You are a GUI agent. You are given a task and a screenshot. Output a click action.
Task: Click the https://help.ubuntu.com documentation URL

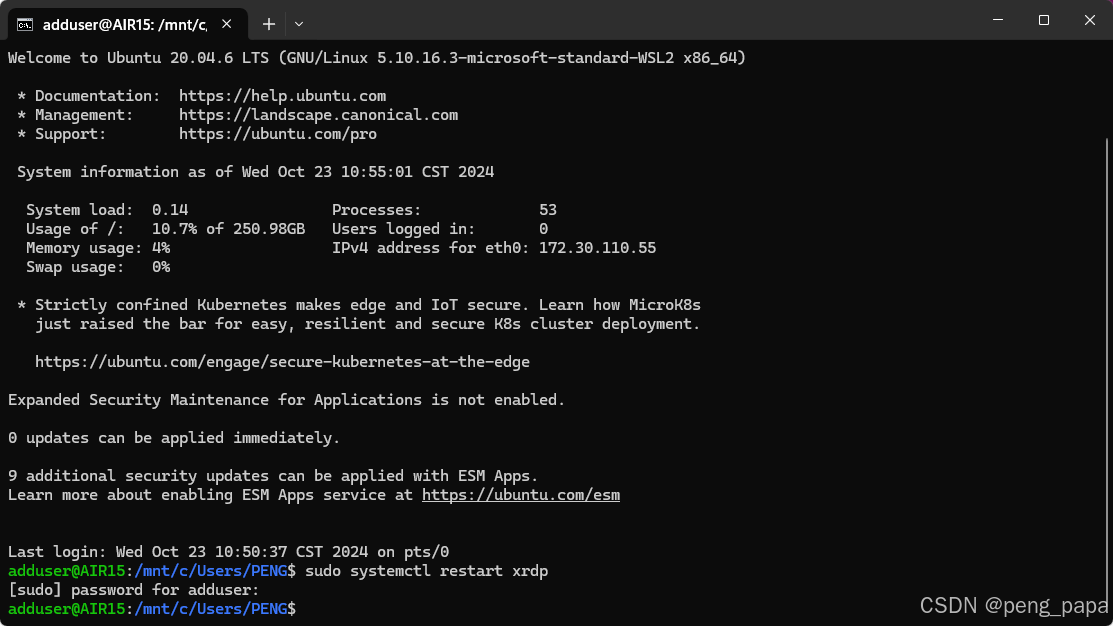point(283,96)
